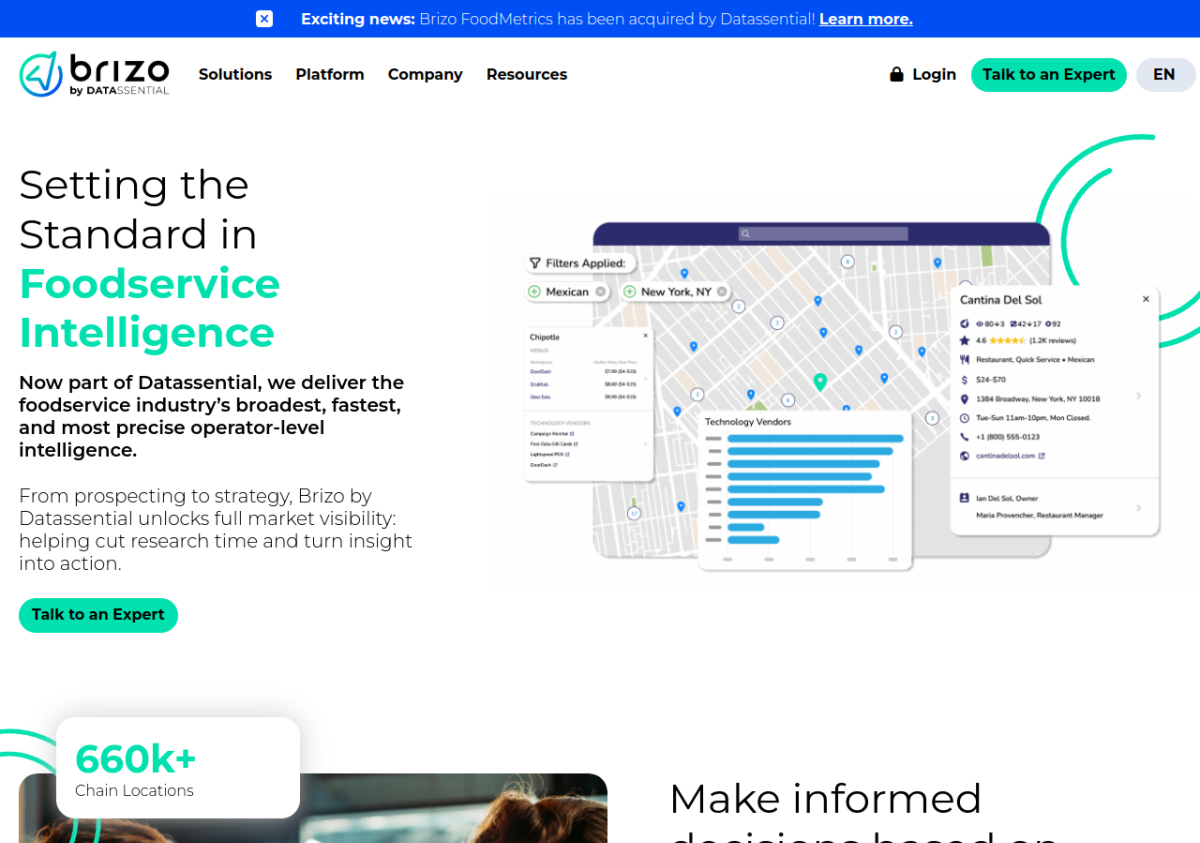Close the Chipotle card
Image resolution: width=1200 pixels, height=843 pixels.
click(645, 336)
